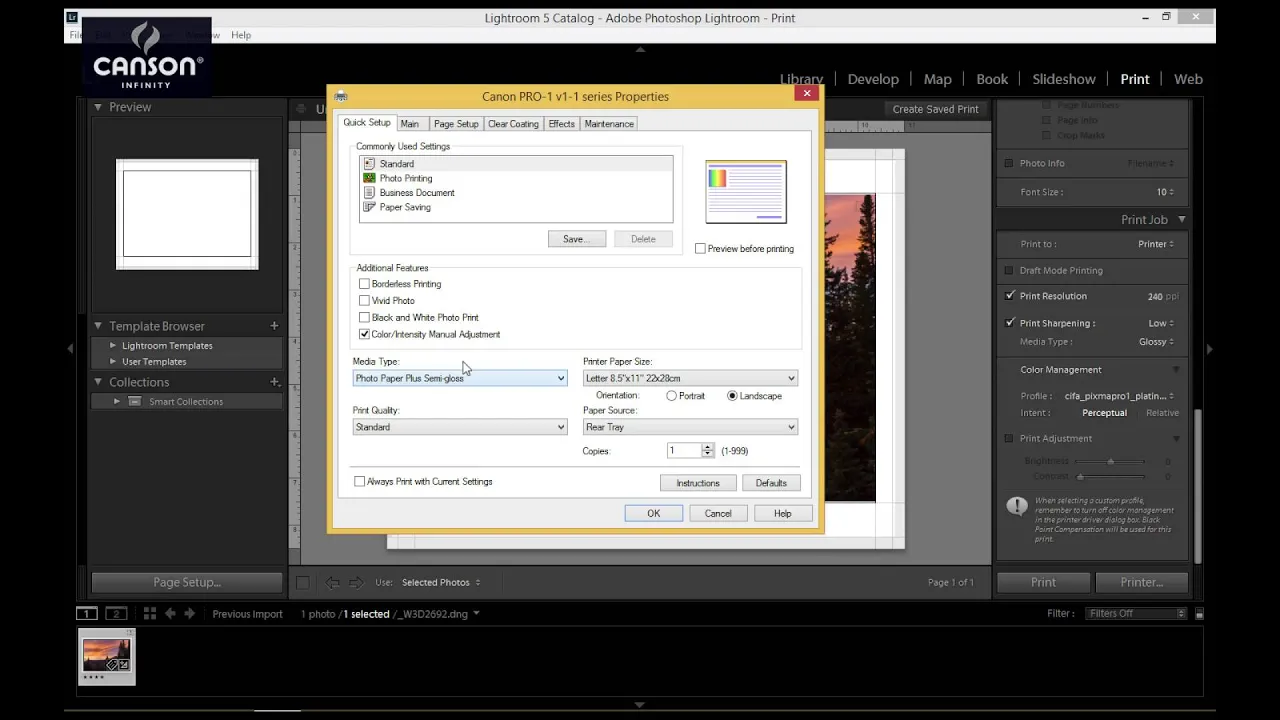Open the Print Sharpening Low dropdown

tap(1161, 323)
